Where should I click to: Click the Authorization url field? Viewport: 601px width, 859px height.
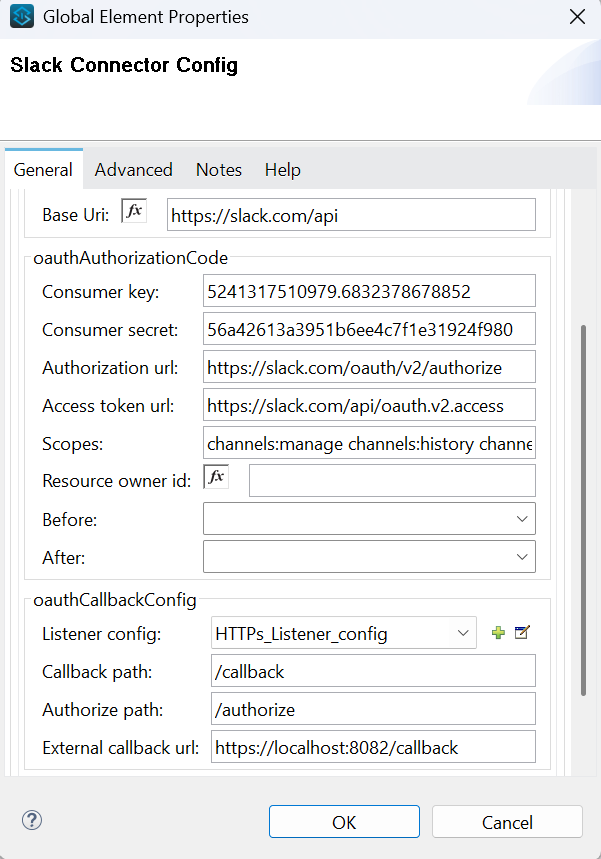[x=369, y=366]
